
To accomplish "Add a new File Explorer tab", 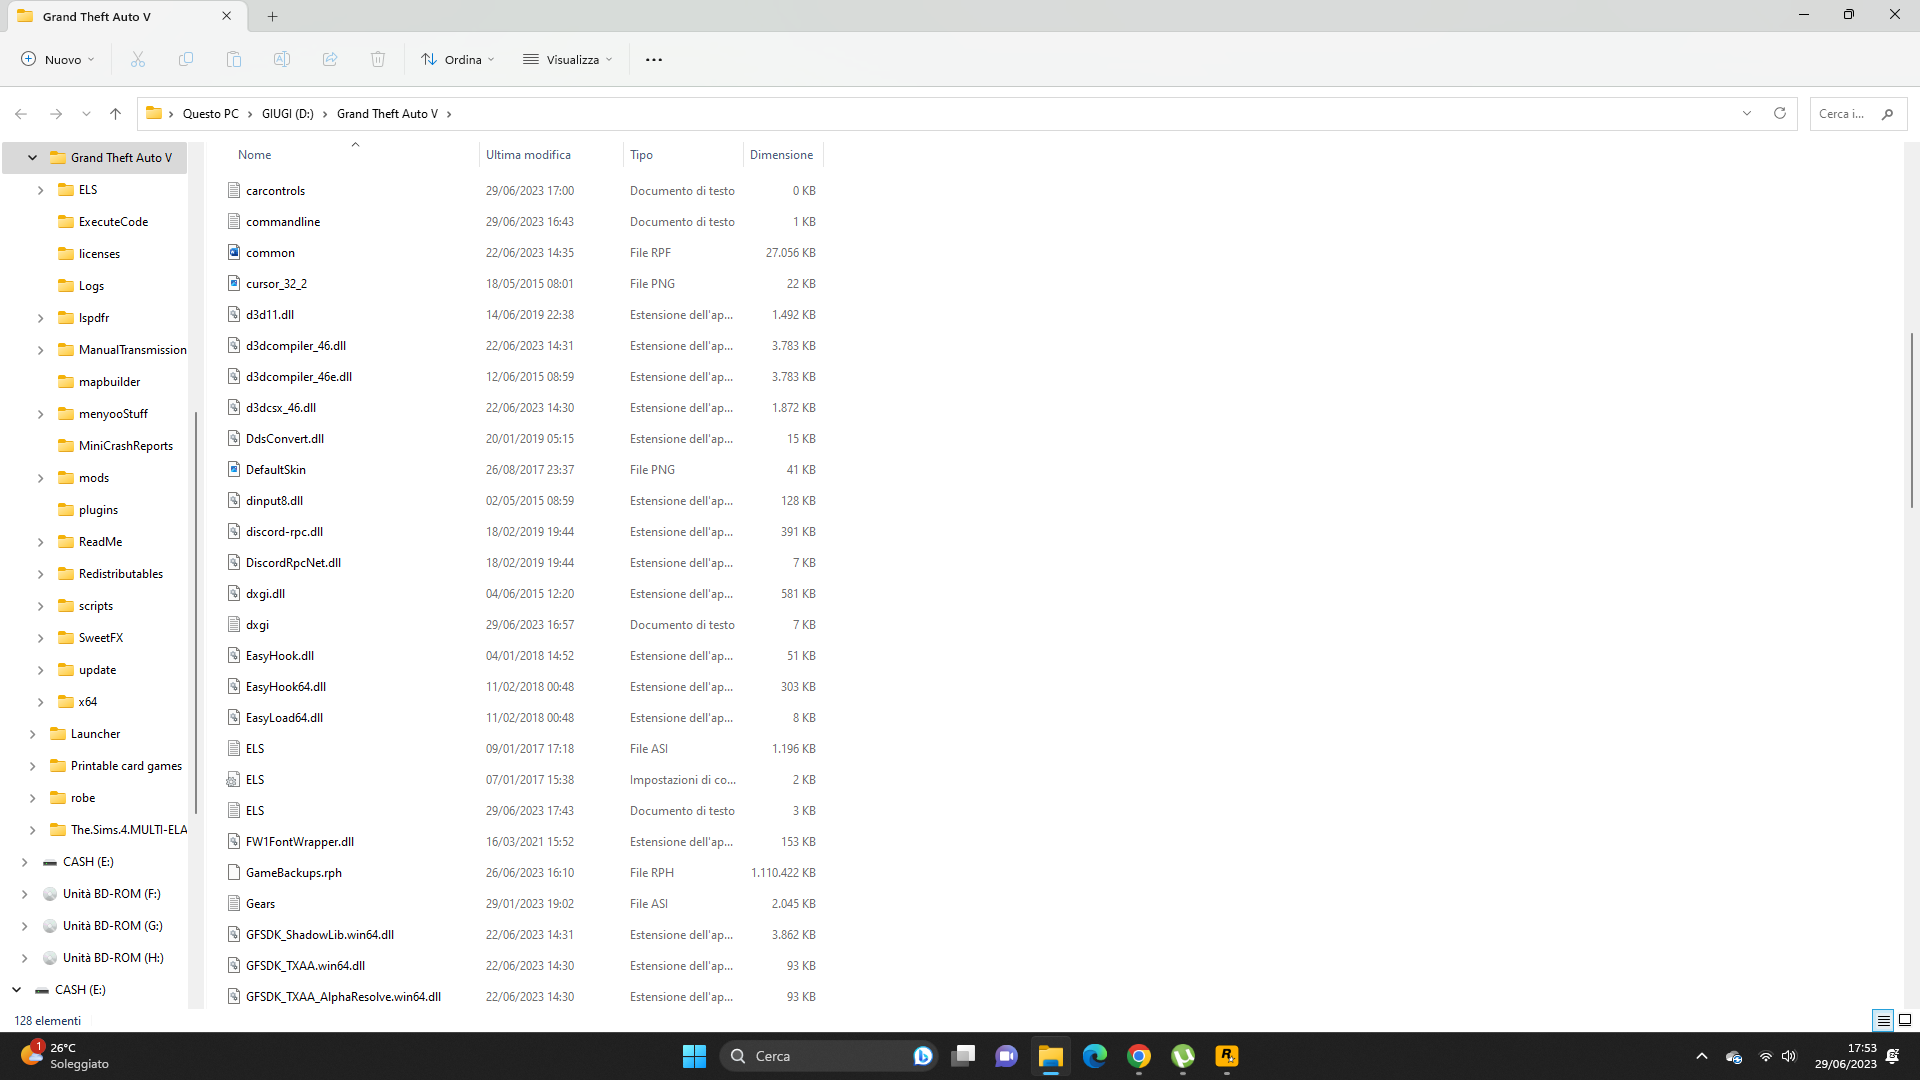I will click(x=273, y=16).
